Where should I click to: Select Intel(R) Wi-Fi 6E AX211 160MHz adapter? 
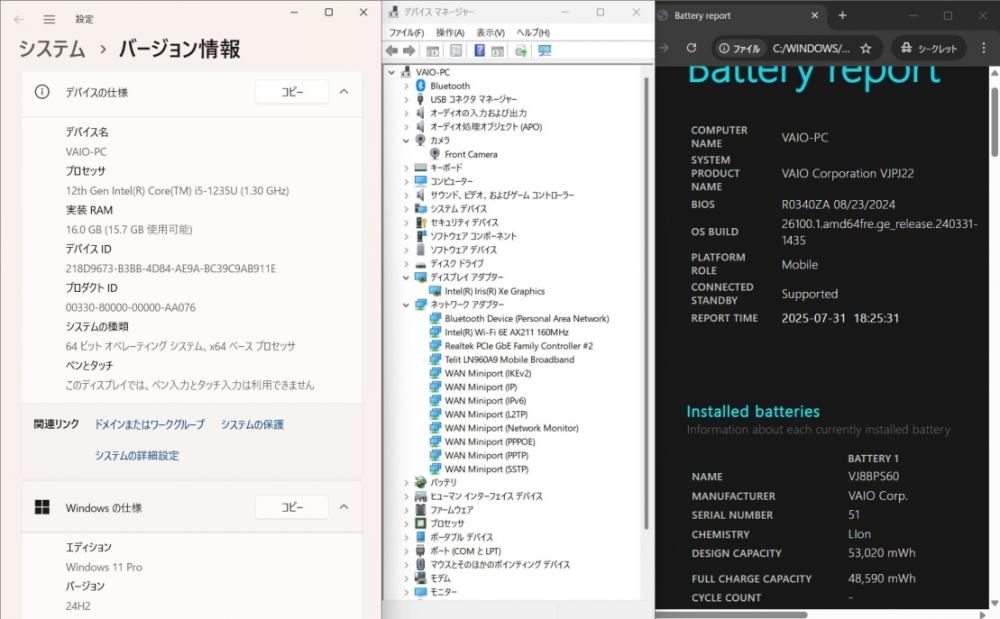coord(506,332)
